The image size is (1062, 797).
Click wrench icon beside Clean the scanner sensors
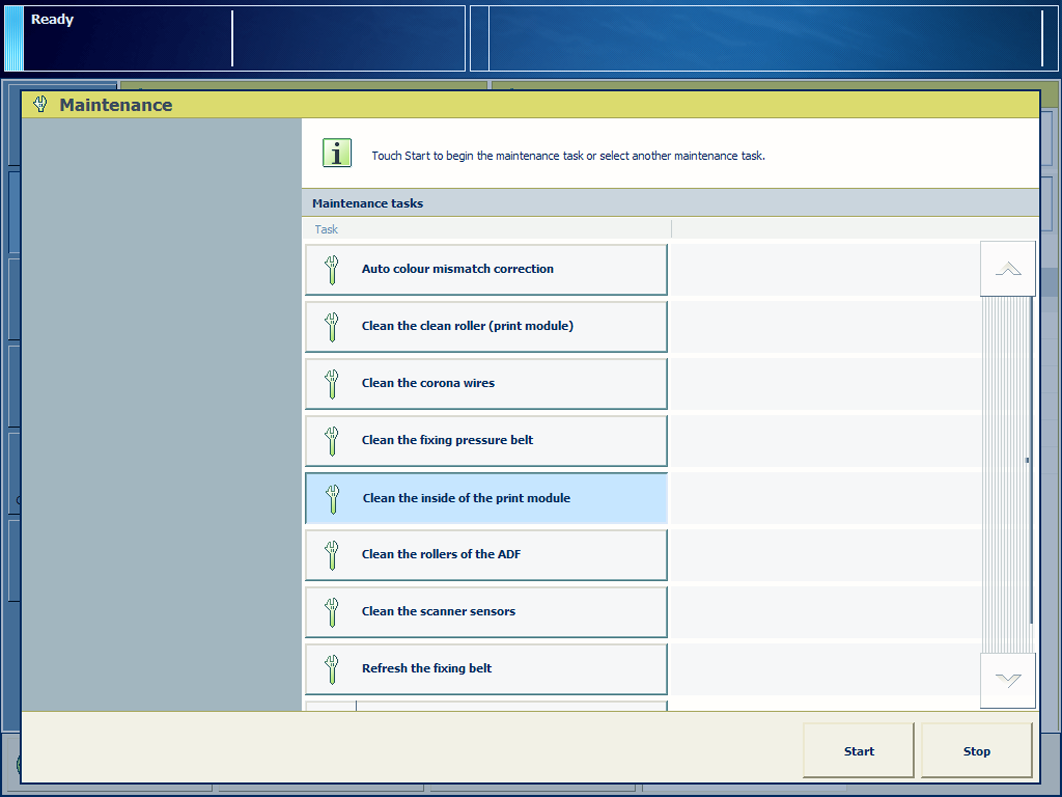(x=332, y=612)
